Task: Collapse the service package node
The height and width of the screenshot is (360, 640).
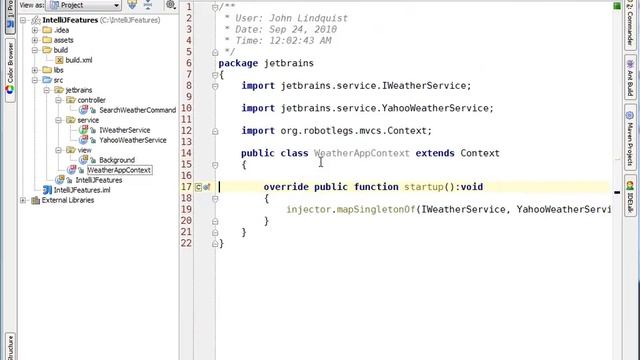Action: (x=59, y=120)
